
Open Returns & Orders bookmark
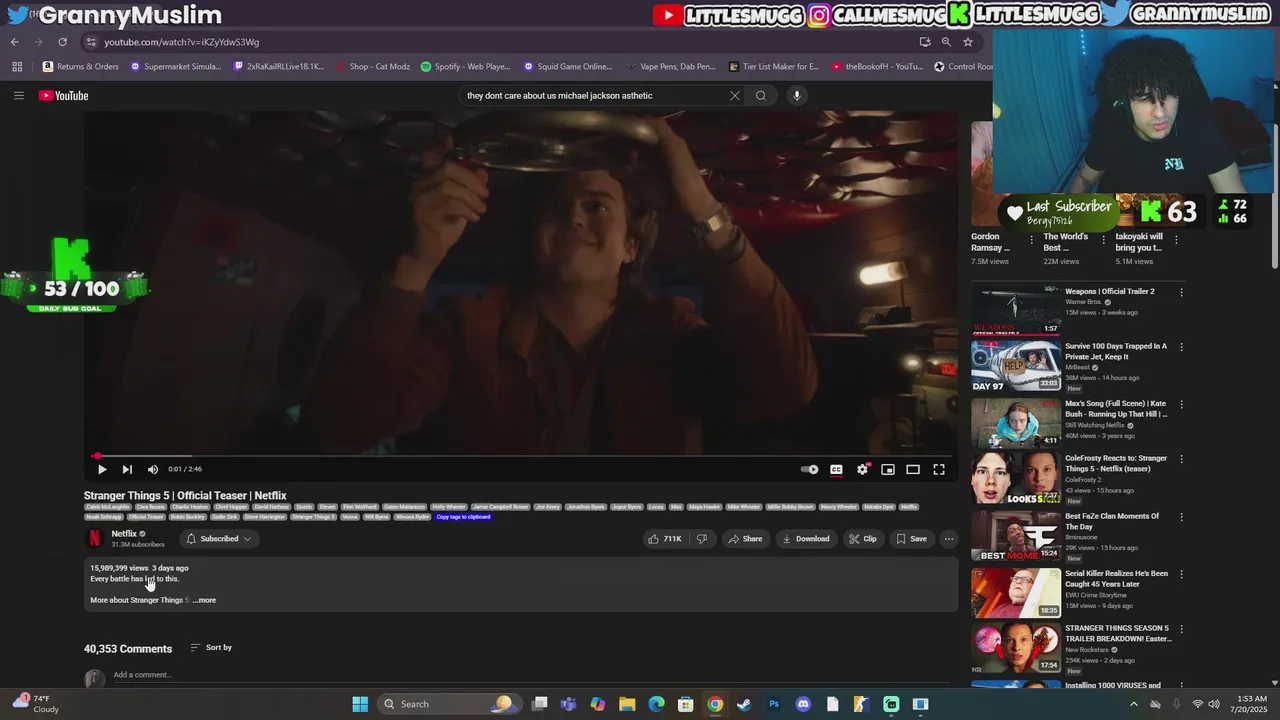click(80, 67)
